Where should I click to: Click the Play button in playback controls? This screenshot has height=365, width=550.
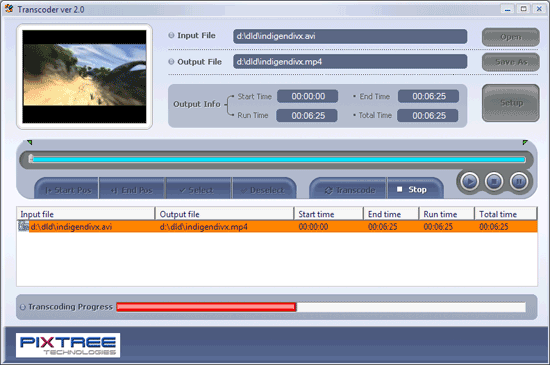[469, 181]
